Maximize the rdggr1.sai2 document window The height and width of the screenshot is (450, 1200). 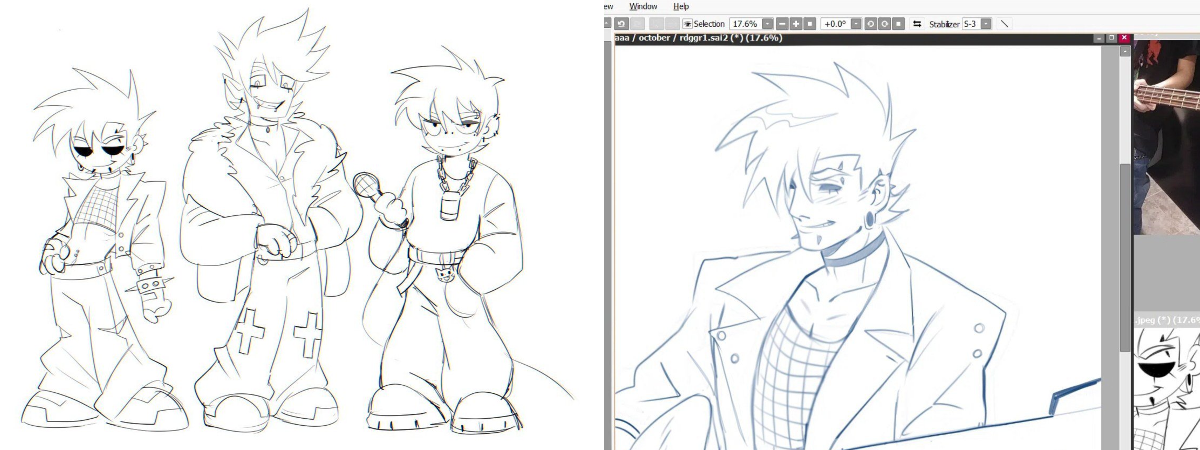pyautogui.click(x=1111, y=38)
